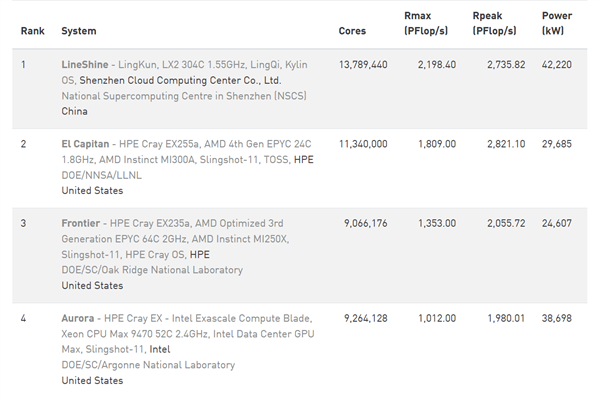Select the power value 29,685
The width and height of the screenshot is (600, 398).
[557, 144]
